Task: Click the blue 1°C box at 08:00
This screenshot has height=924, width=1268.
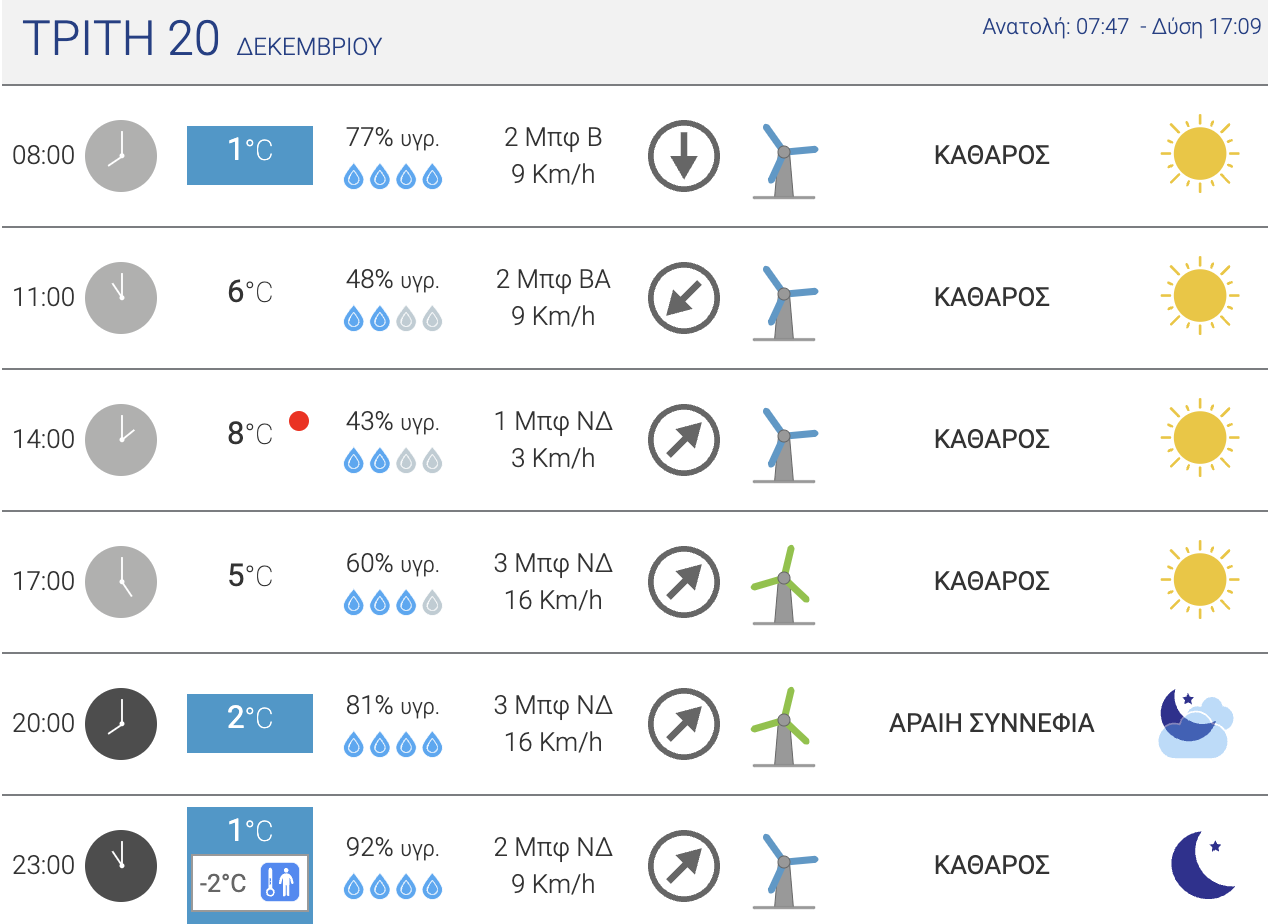Action: tap(250, 155)
